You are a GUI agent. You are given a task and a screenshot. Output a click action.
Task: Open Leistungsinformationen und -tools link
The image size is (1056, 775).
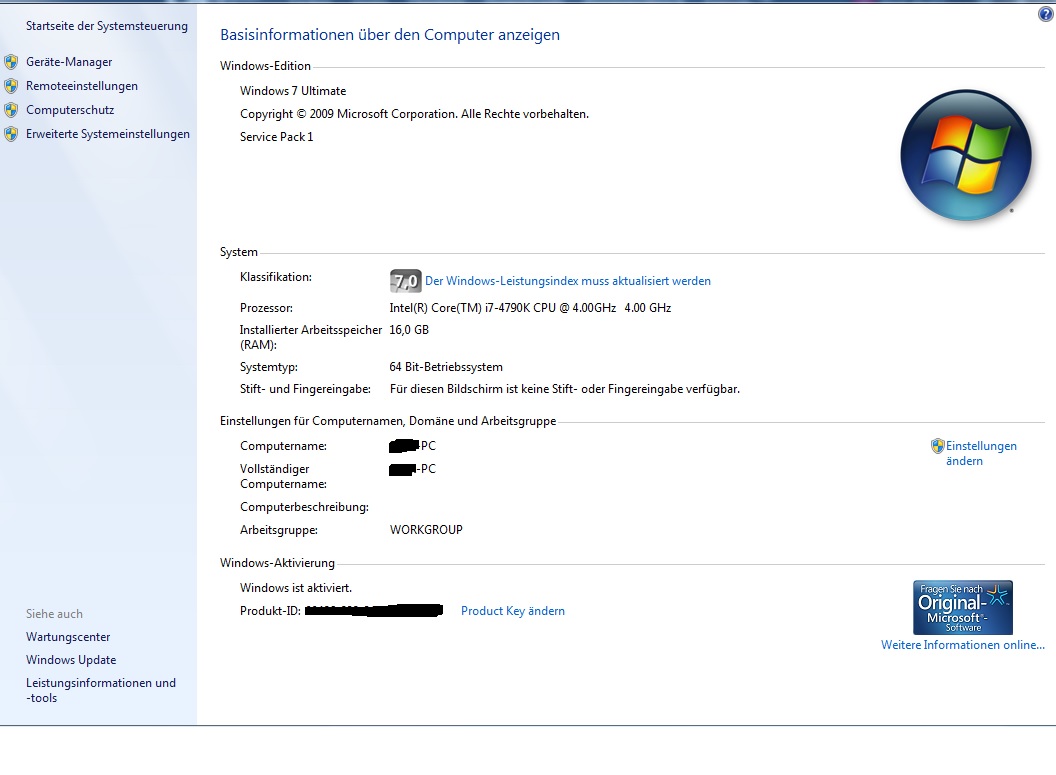click(x=101, y=690)
